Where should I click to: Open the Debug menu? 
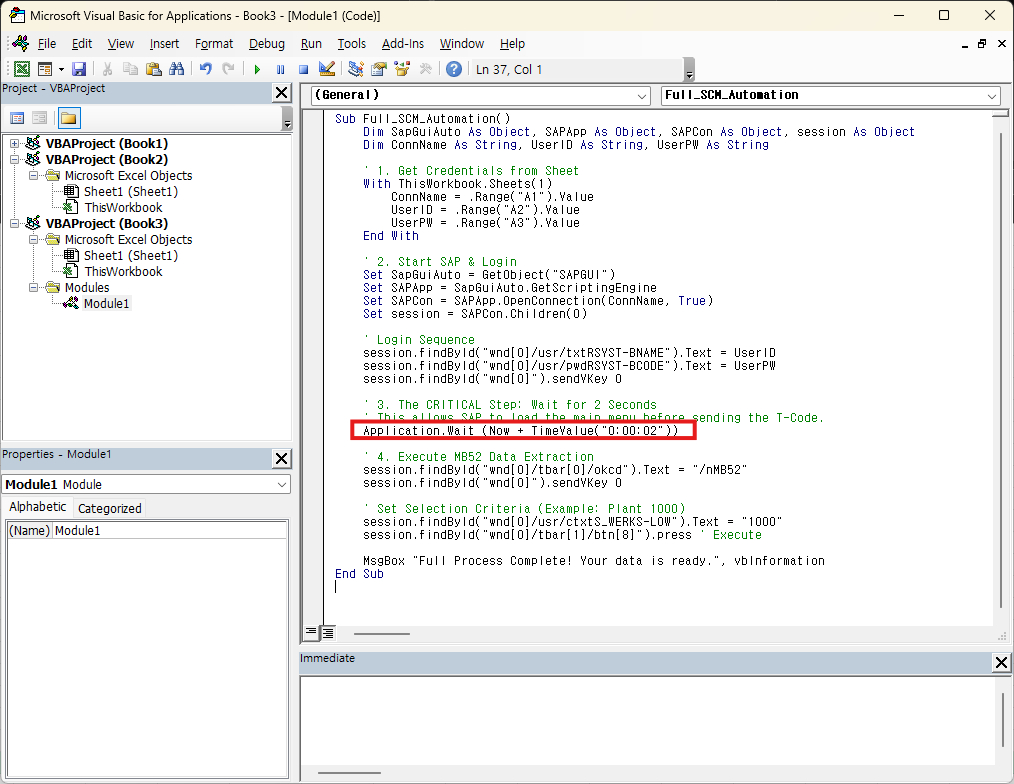[x=266, y=44]
